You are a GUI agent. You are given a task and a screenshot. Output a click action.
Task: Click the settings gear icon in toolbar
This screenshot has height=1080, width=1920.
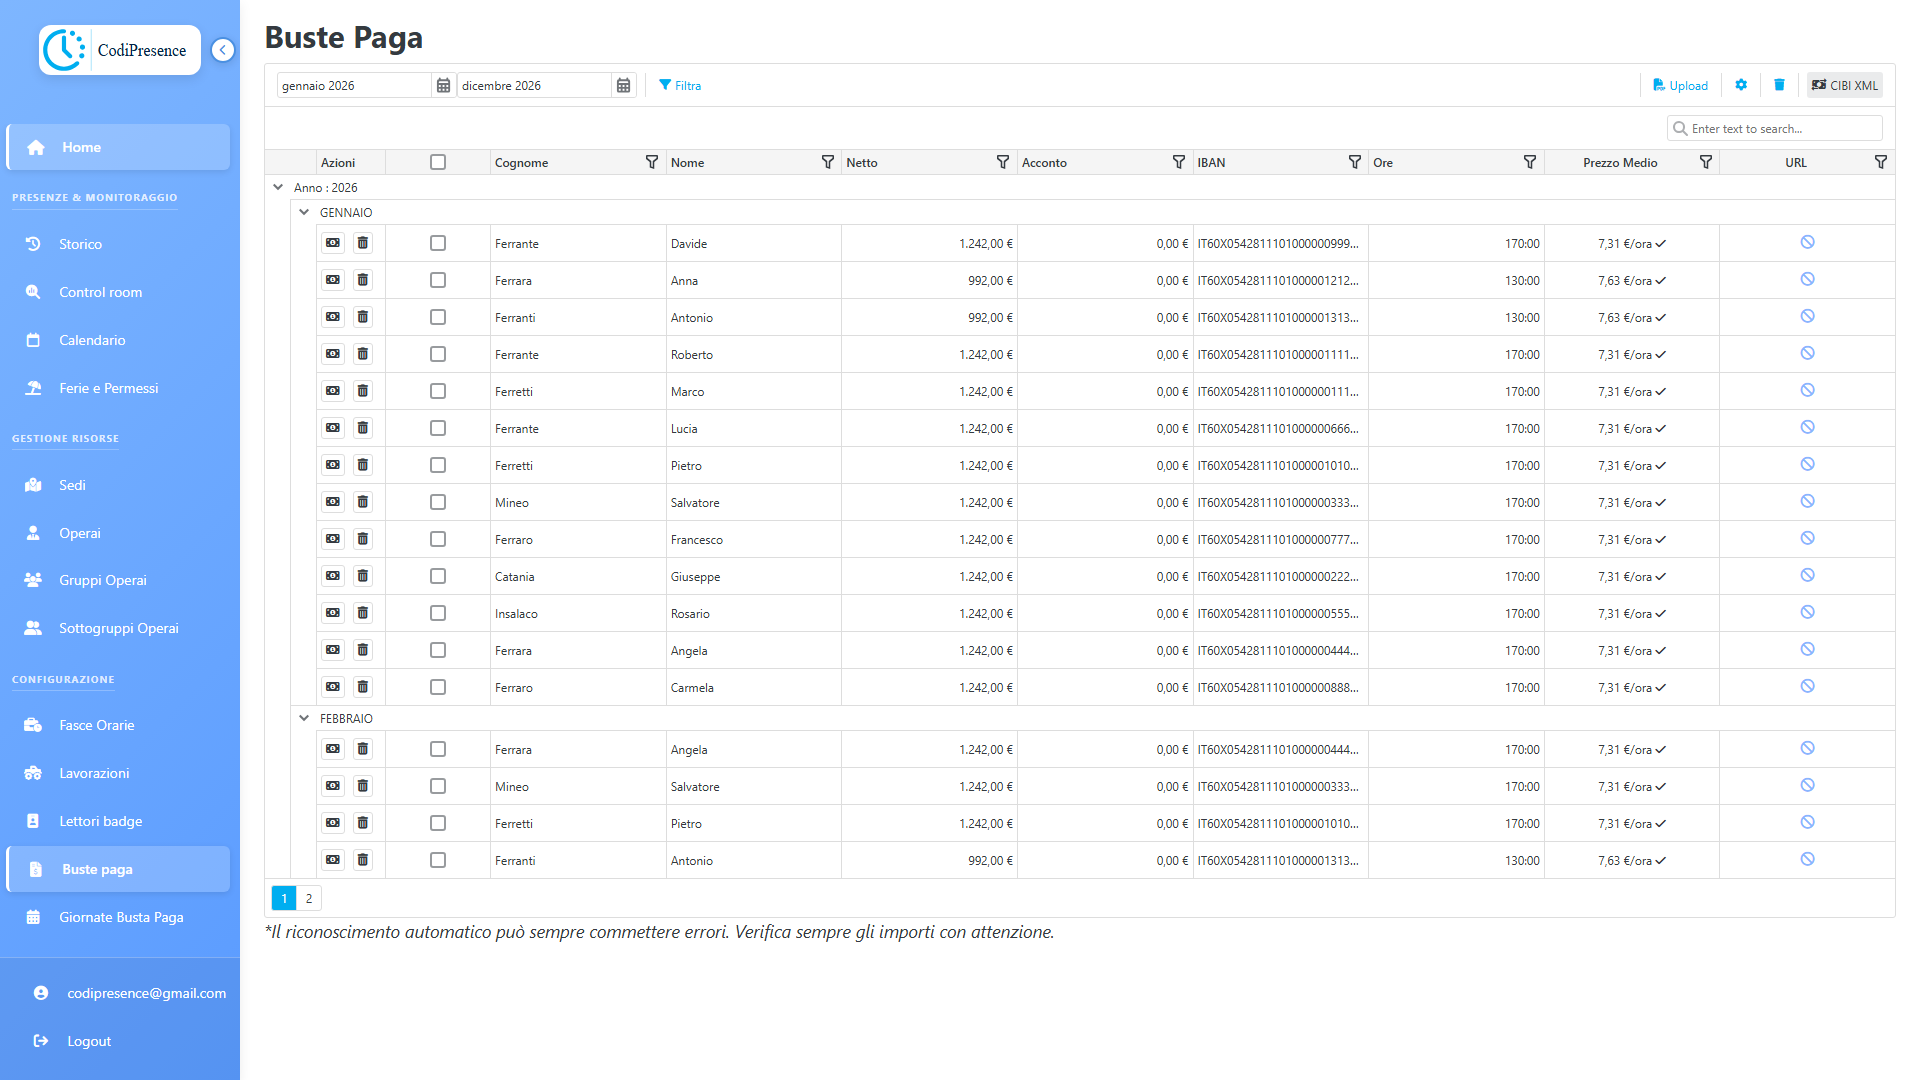click(1741, 85)
